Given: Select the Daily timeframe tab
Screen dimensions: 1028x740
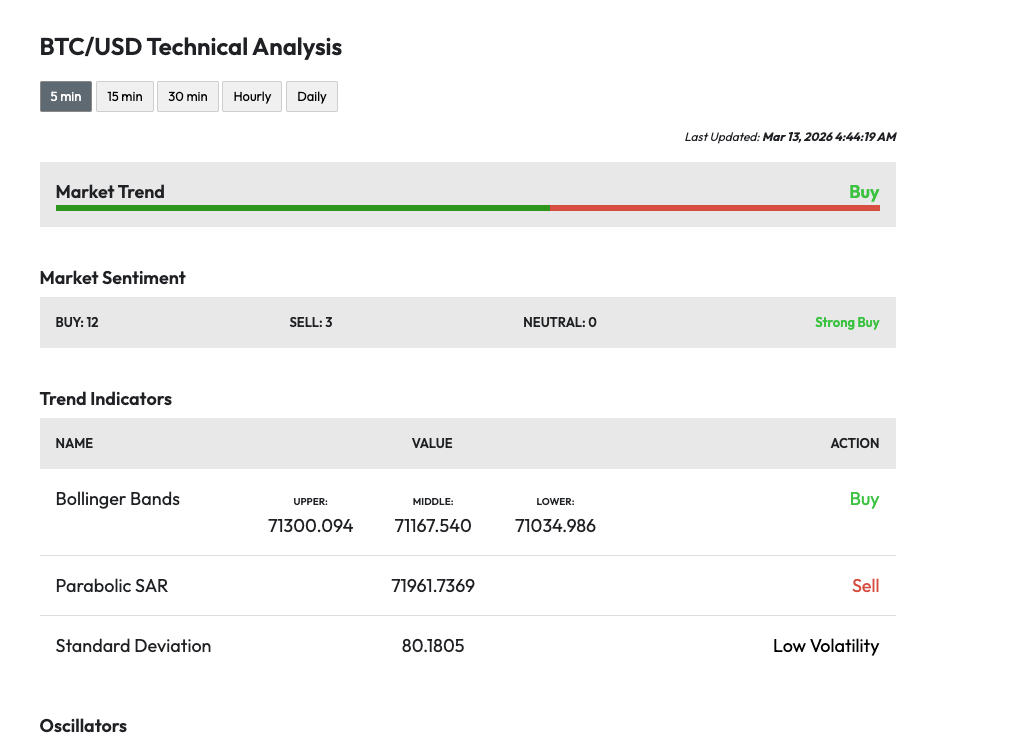Looking at the screenshot, I should point(312,97).
